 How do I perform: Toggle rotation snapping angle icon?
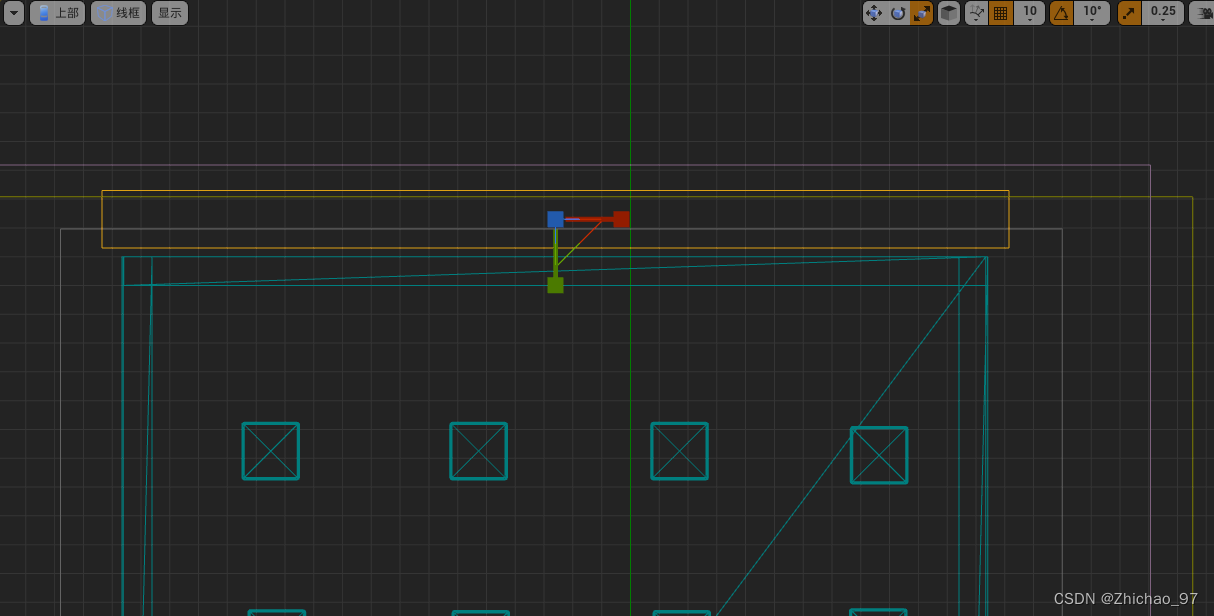(1062, 13)
